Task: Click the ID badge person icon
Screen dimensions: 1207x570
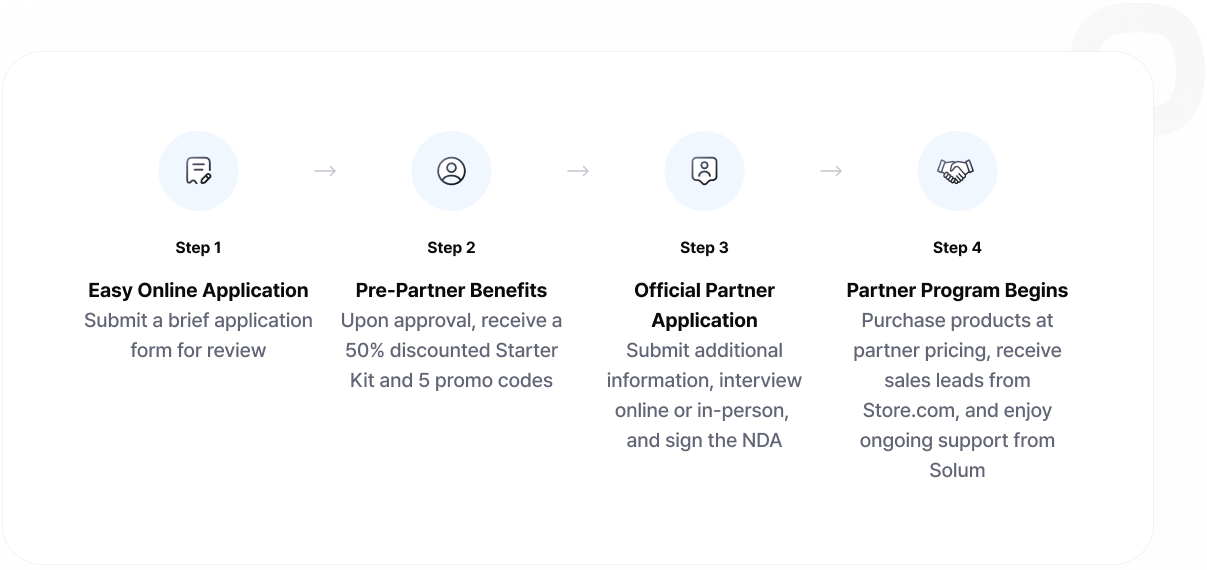Action: 704,171
